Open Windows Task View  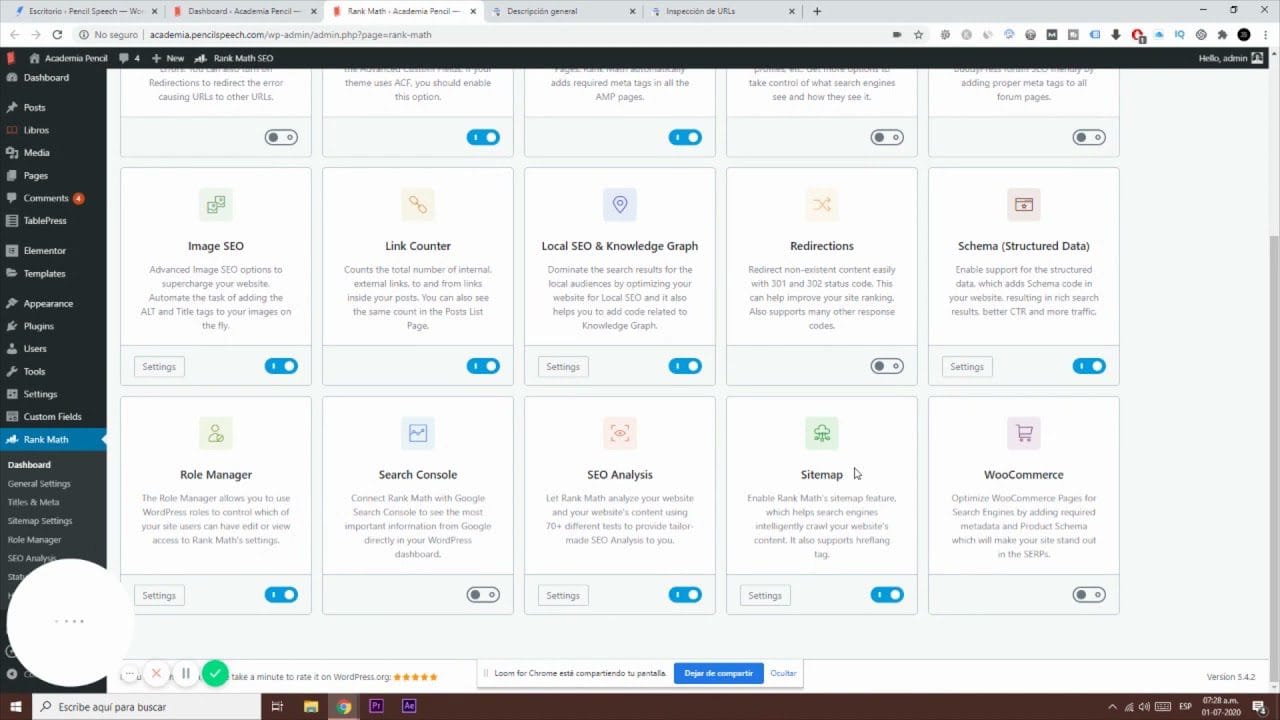tap(277, 706)
